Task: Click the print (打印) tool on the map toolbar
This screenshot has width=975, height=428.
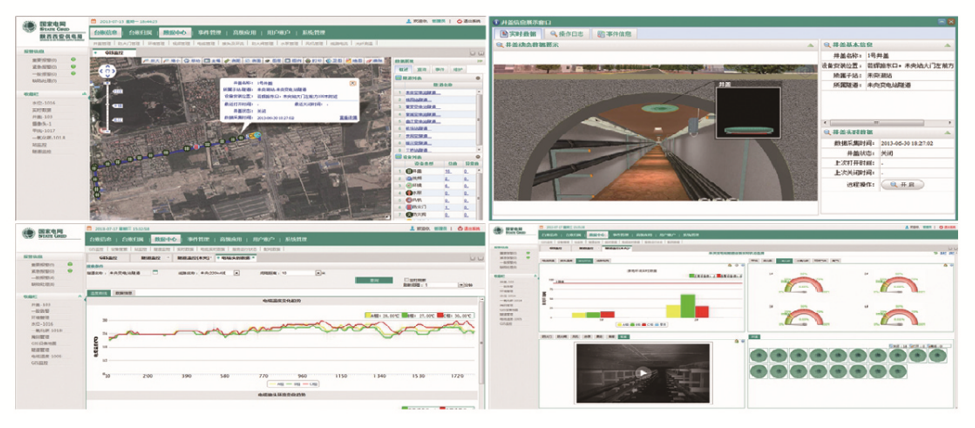Action: click(x=313, y=60)
